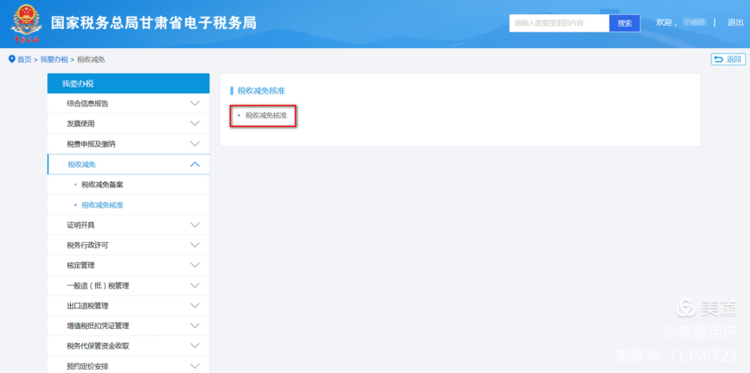Select the 税收减免 menu item
The height and width of the screenshot is (373, 750).
(x=128, y=164)
